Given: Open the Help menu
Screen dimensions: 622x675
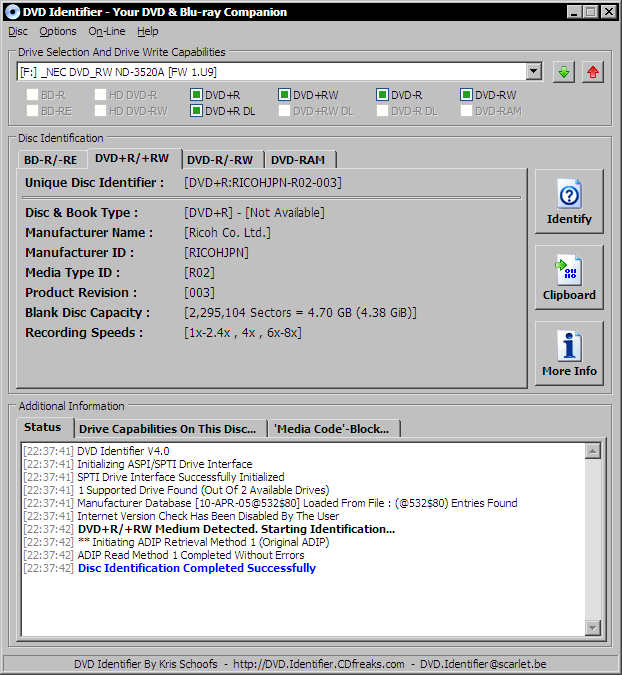Looking at the screenshot, I should [x=148, y=31].
